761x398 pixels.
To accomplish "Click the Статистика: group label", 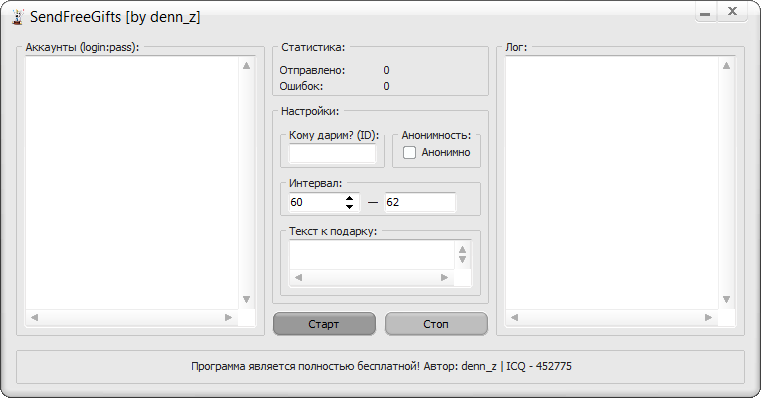I will point(313,48).
